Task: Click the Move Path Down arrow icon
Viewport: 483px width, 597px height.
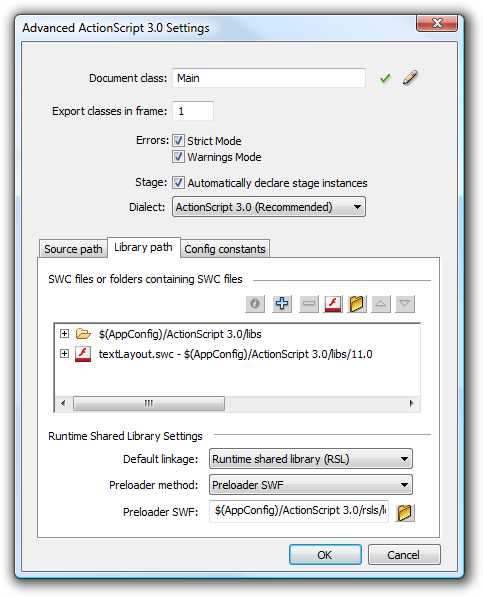Action: (405, 304)
